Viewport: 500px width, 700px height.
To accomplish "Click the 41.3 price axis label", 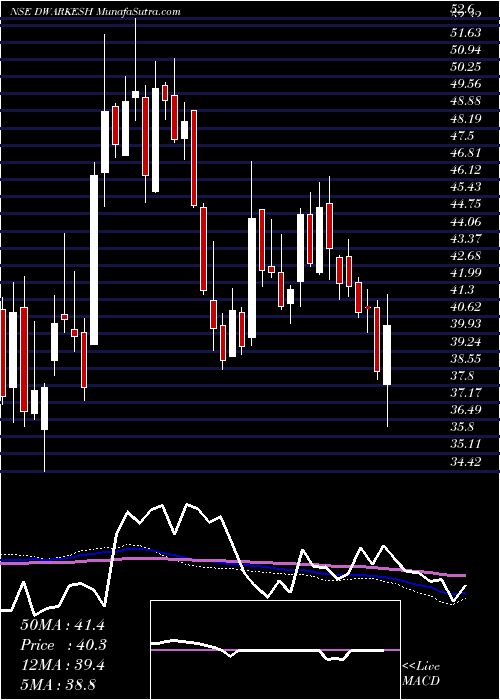I will tap(462, 291).
